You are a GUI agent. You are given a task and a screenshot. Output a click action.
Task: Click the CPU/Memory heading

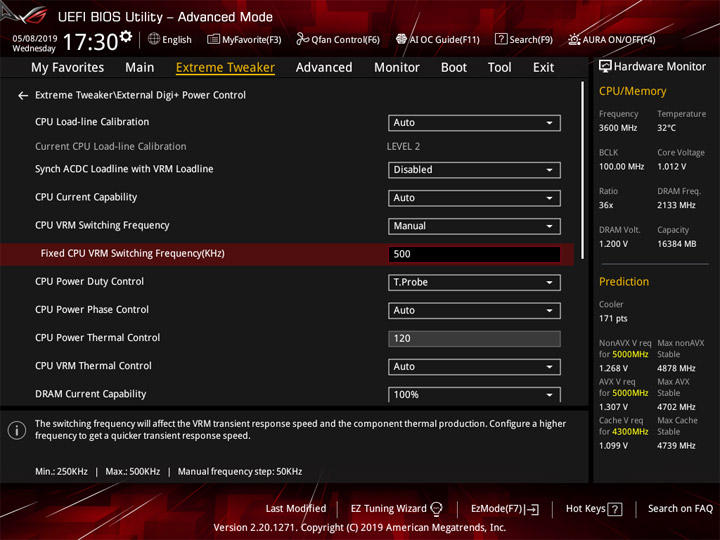coord(632,91)
